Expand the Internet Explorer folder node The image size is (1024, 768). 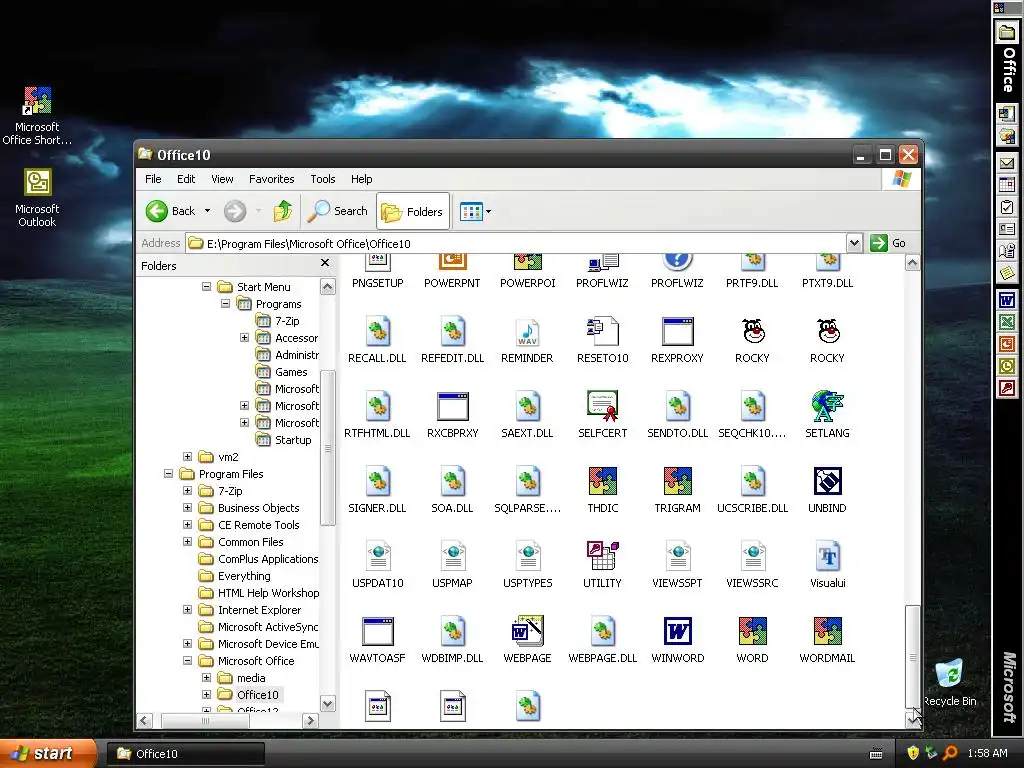(187, 609)
